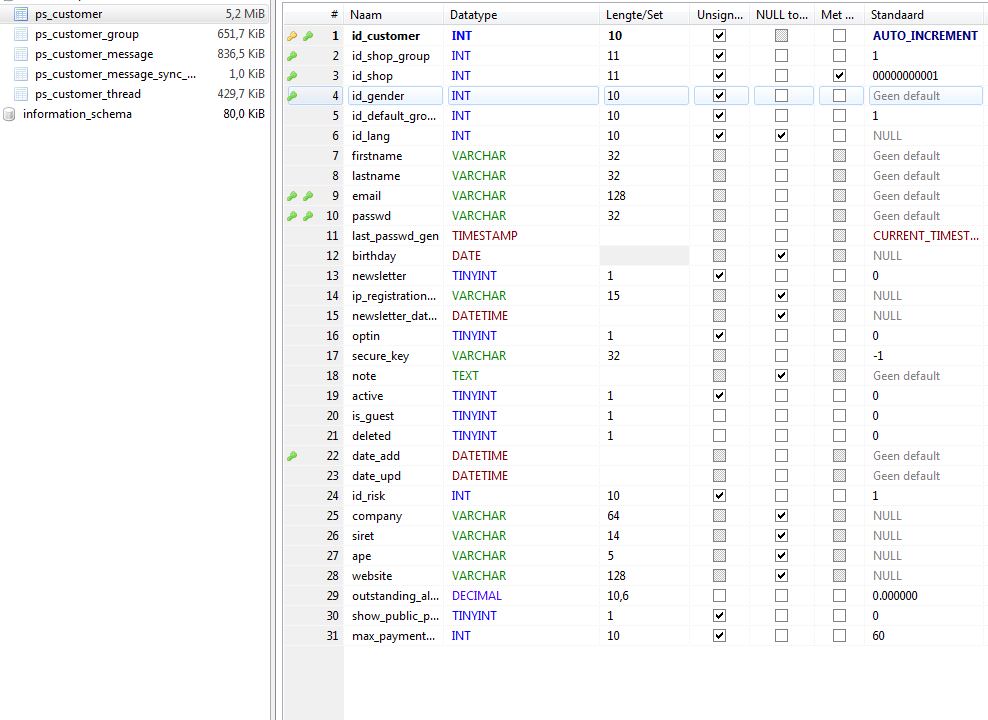This screenshot has width=988, height=720.
Task: Click the ps_customer_thread table icon
Action: 21,94
